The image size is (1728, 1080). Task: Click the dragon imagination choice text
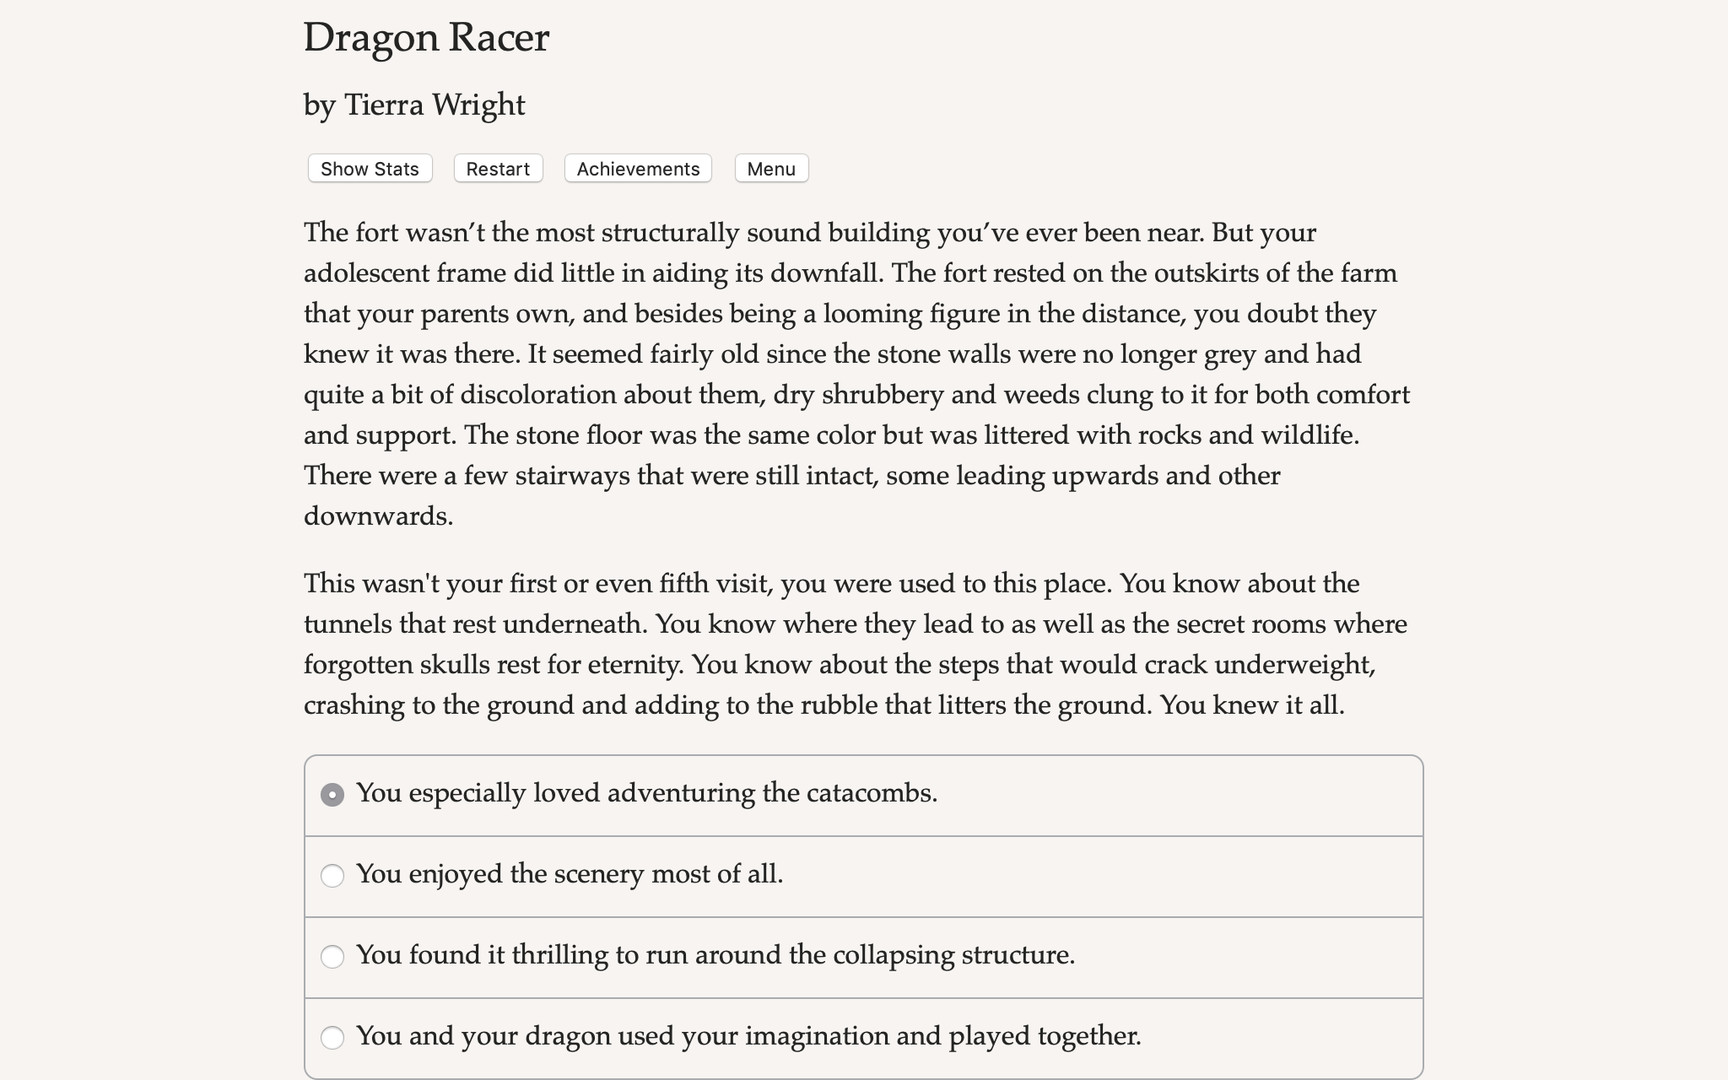click(x=749, y=1037)
